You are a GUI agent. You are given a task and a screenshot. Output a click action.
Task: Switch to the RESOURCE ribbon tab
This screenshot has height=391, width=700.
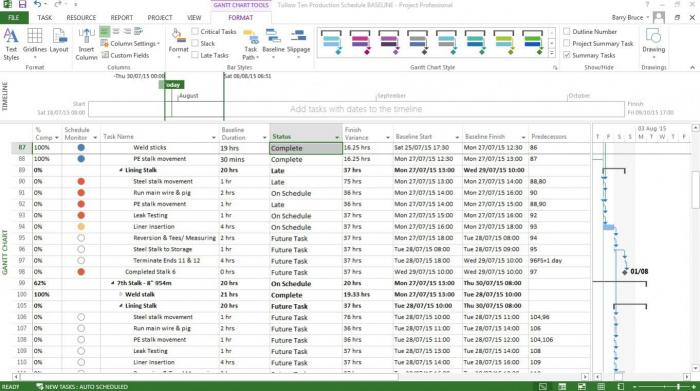click(81, 17)
